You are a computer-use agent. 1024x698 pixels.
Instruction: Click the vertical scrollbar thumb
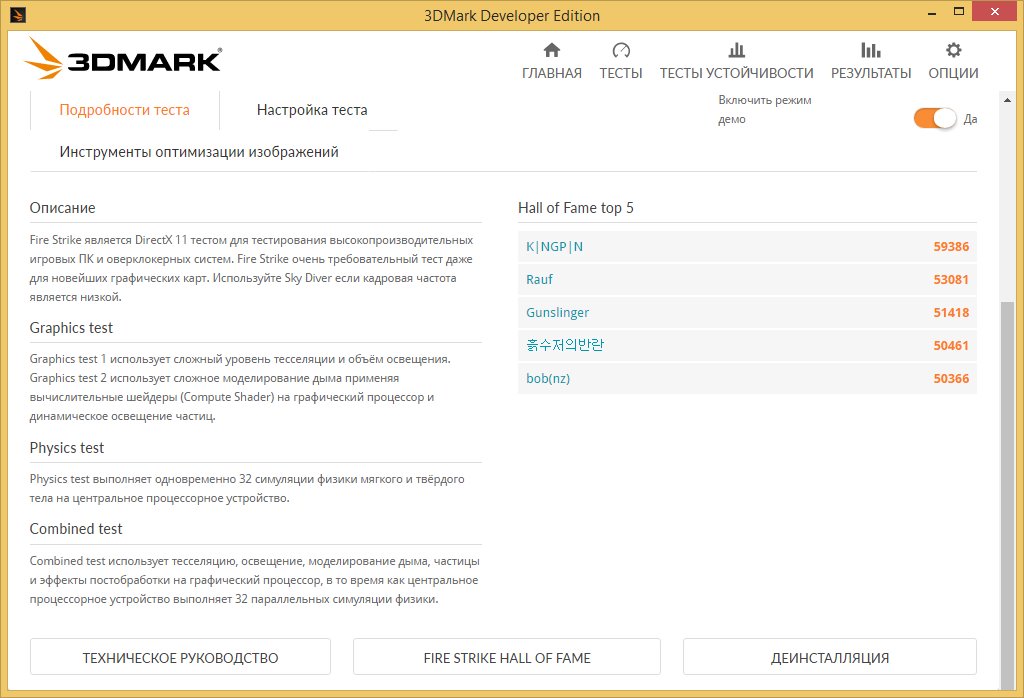coord(1007,494)
